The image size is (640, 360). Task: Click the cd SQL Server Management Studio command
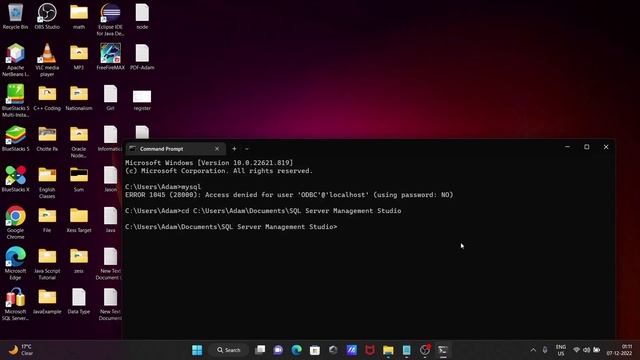tap(263, 211)
